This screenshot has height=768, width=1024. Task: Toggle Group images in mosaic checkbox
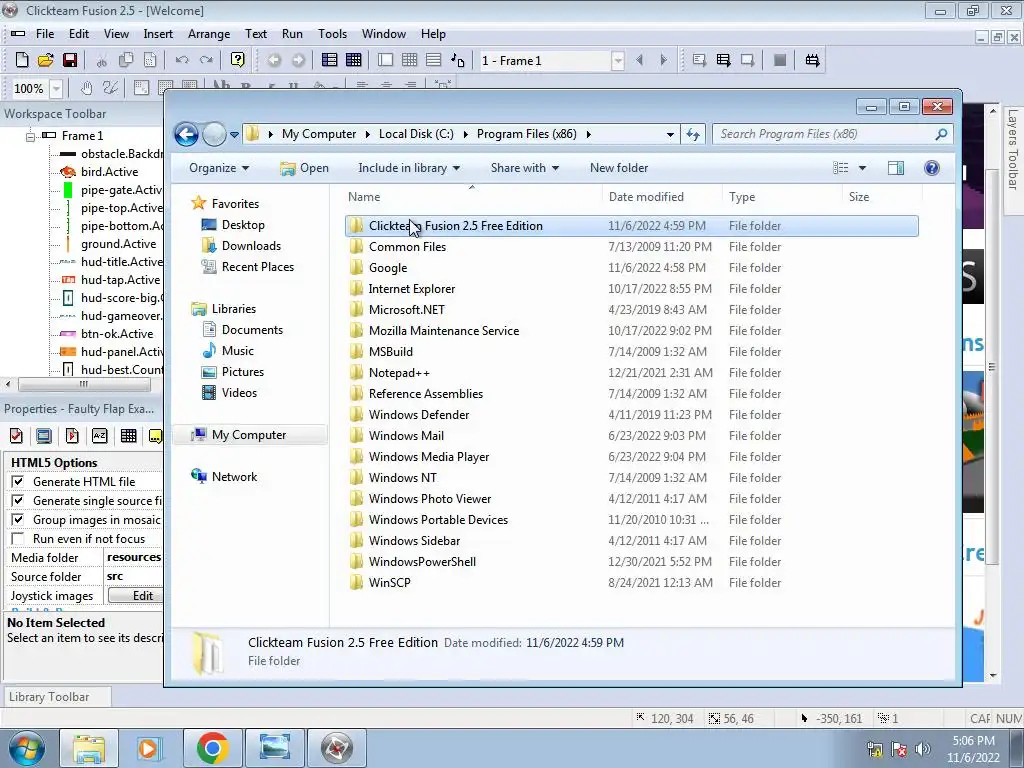pyautogui.click(x=18, y=519)
